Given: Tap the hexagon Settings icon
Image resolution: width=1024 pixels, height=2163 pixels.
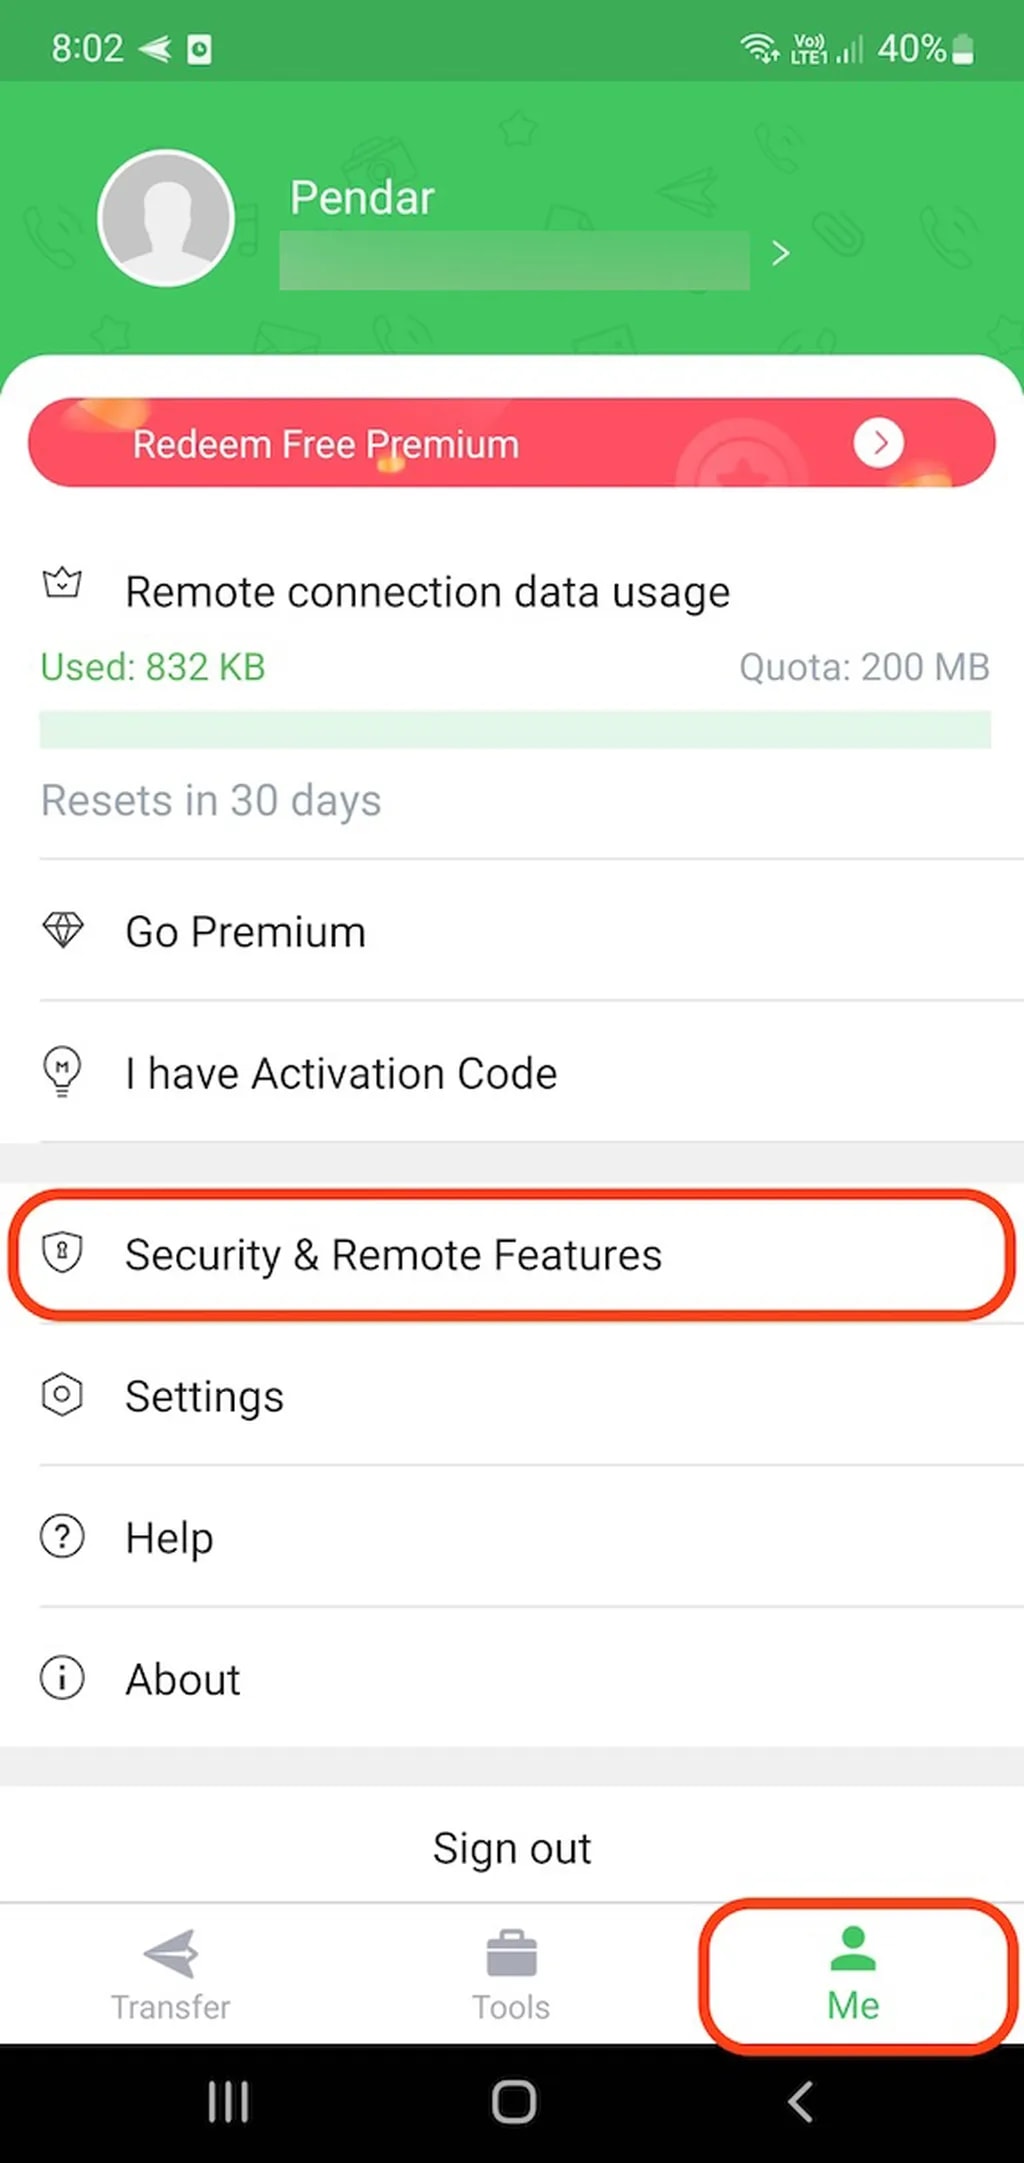Looking at the screenshot, I should coord(62,1395).
